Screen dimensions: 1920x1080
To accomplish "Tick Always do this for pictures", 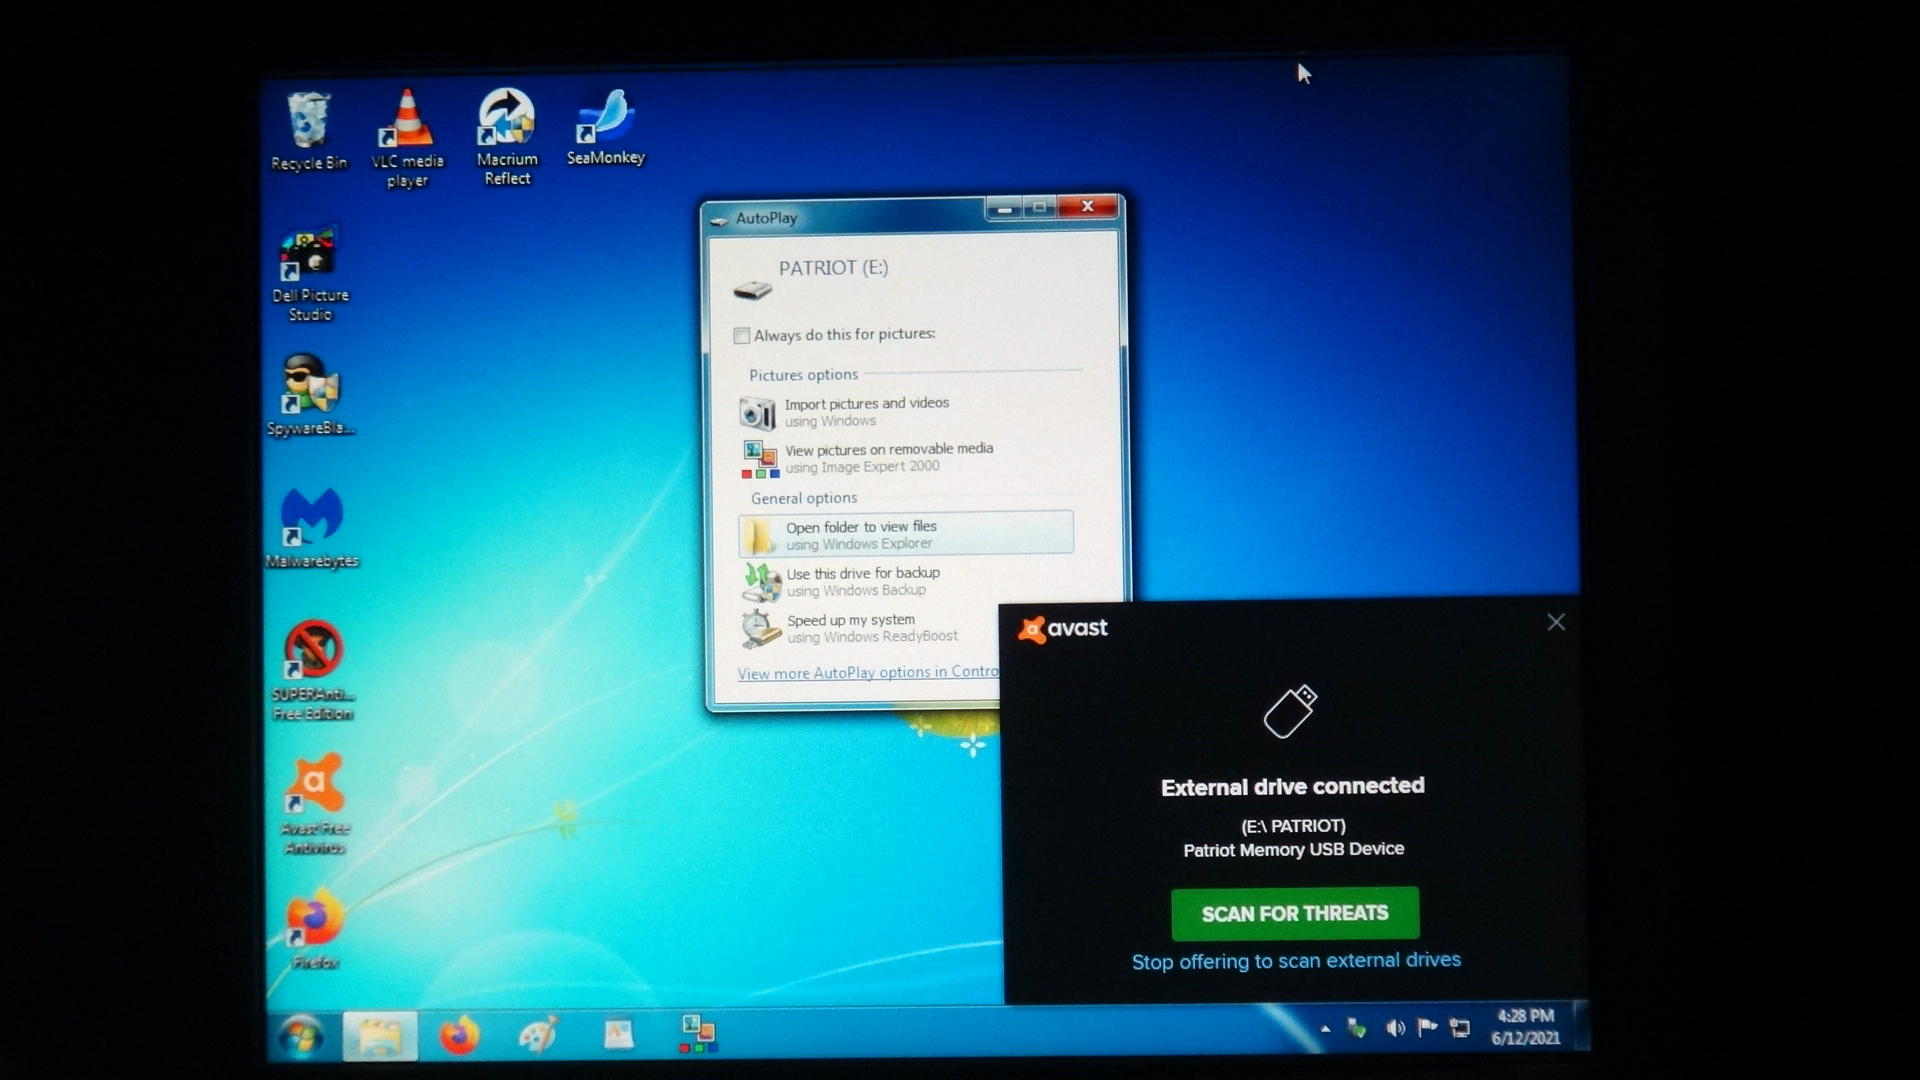I will (x=741, y=336).
